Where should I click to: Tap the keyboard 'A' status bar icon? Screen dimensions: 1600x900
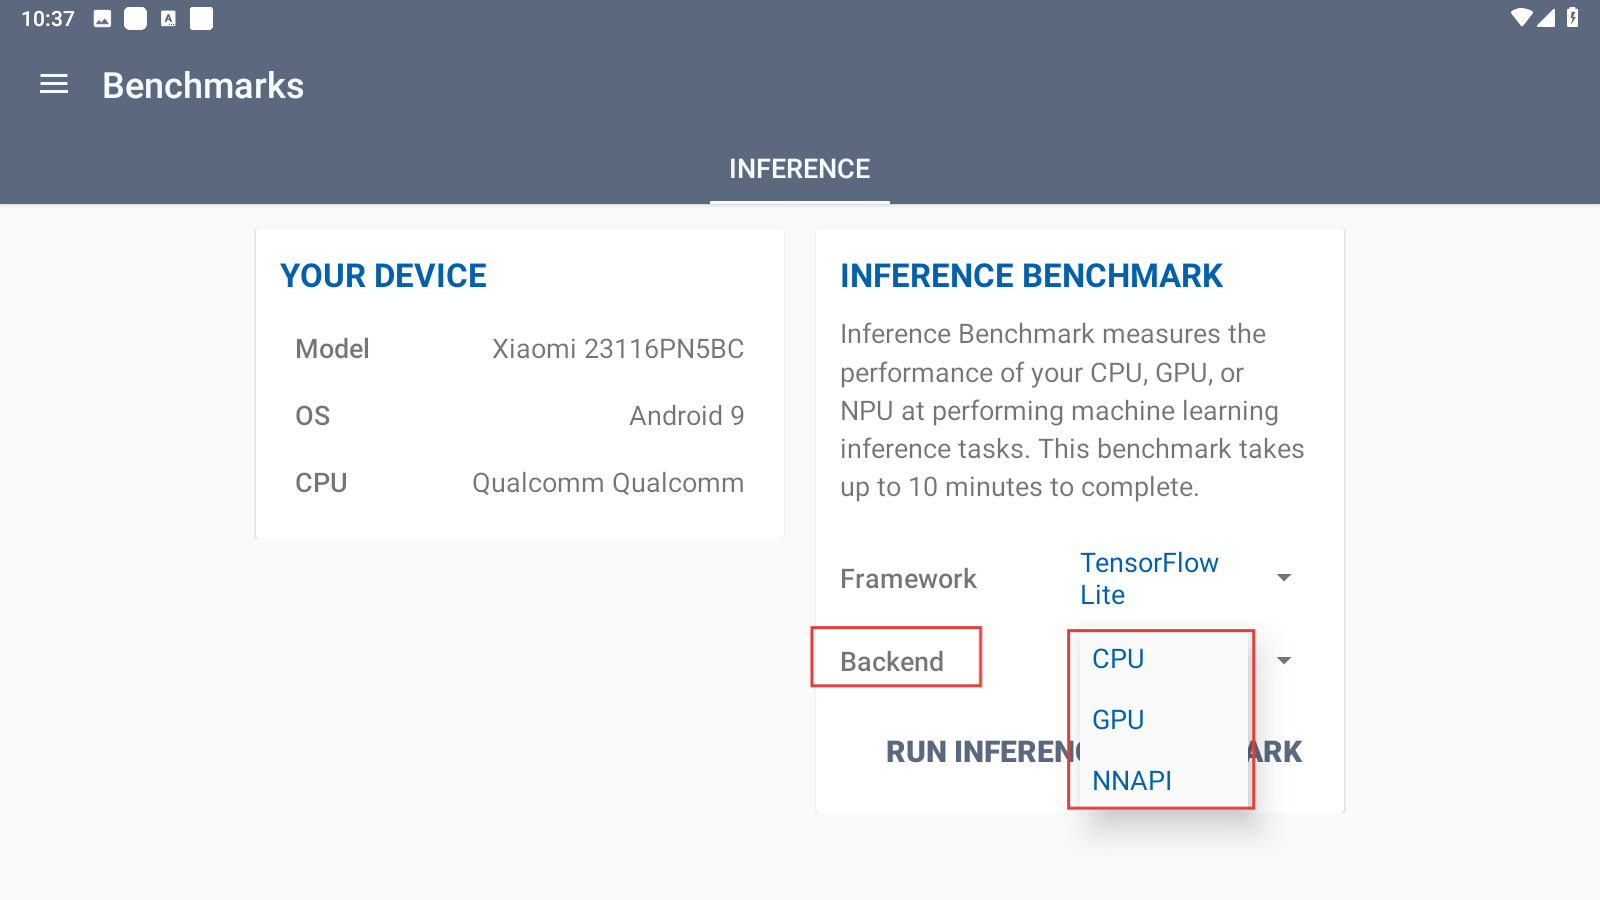168,19
